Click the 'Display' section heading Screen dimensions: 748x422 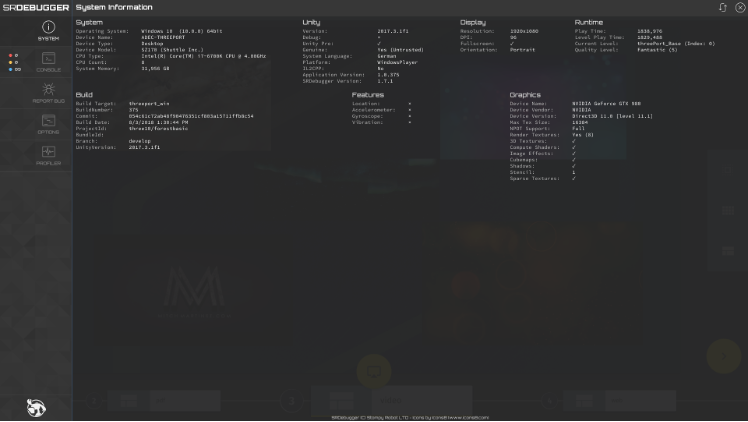click(473, 22)
